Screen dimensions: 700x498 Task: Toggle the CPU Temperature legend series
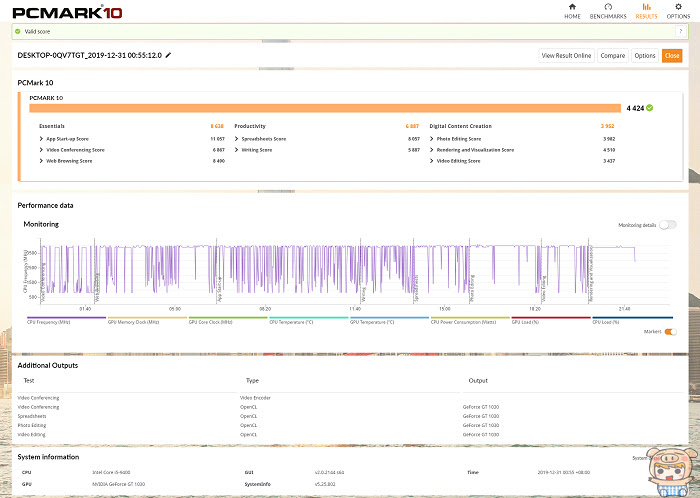pyautogui.click(x=308, y=320)
